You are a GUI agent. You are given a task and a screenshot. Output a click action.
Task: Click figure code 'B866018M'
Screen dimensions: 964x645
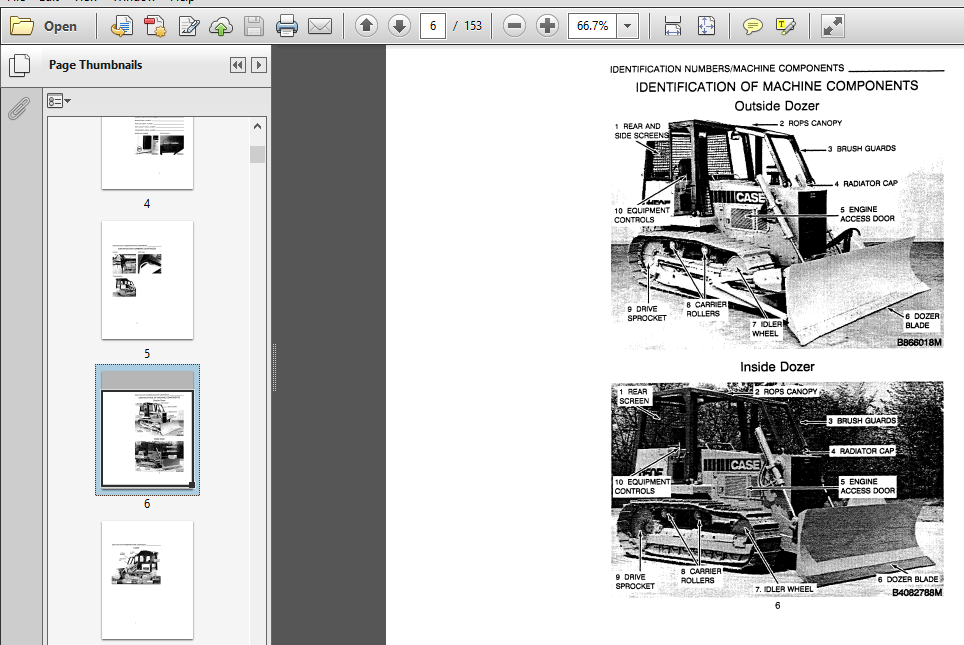(x=919, y=342)
